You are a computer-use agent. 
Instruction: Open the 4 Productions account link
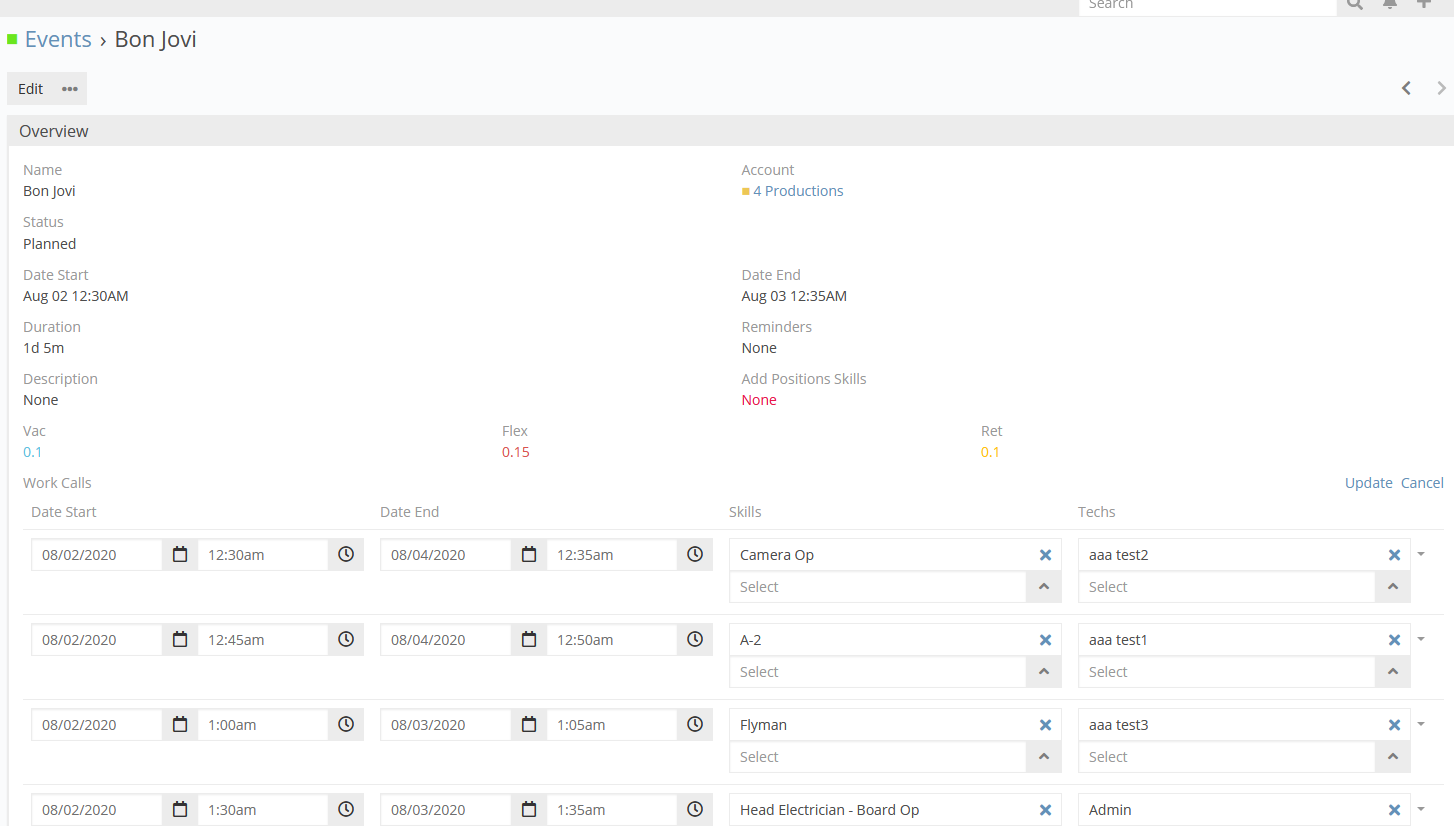[797, 191]
